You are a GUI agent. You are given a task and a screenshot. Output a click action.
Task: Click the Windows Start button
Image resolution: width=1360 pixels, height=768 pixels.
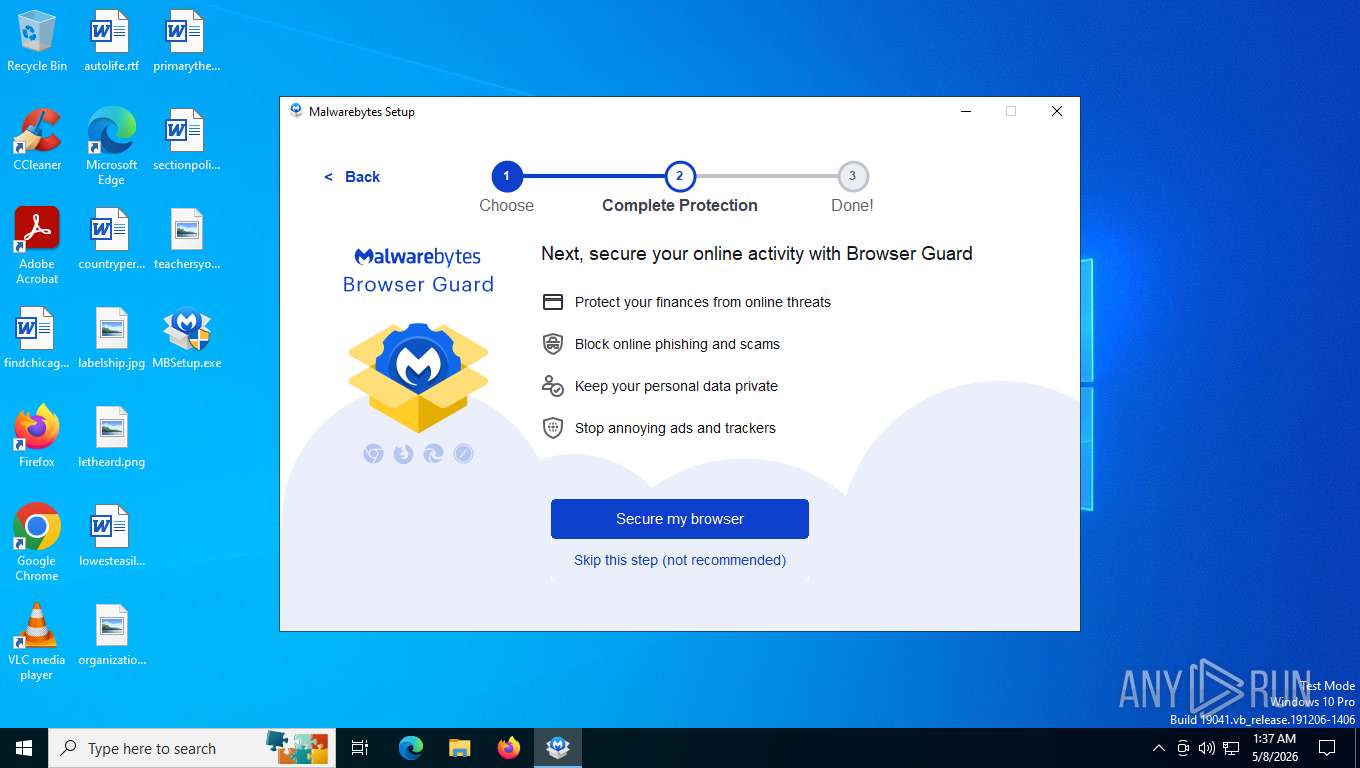pyautogui.click(x=24, y=748)
